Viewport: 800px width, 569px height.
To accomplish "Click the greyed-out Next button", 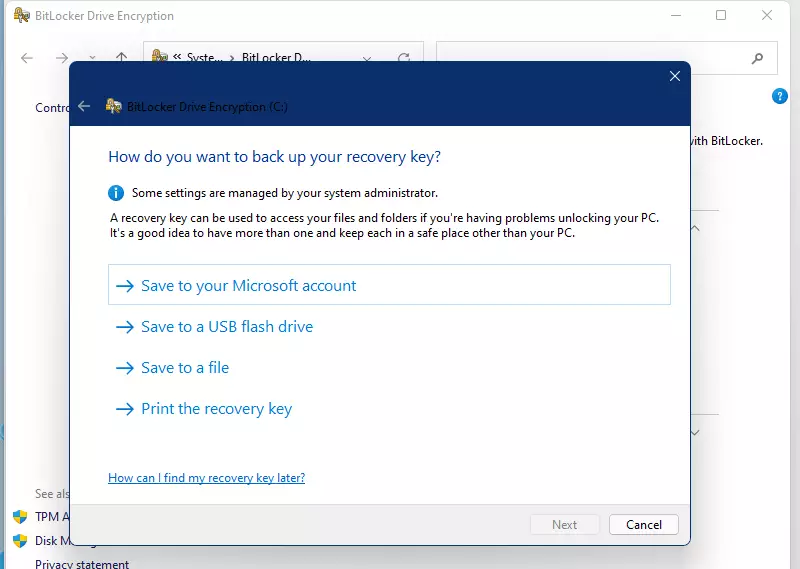I will coord(564,525).
